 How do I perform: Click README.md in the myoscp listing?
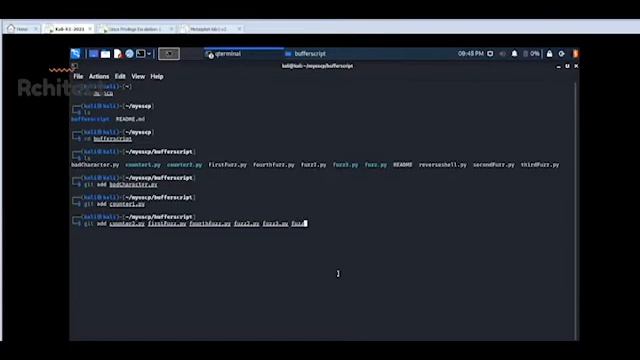click(x=130, y=119)
